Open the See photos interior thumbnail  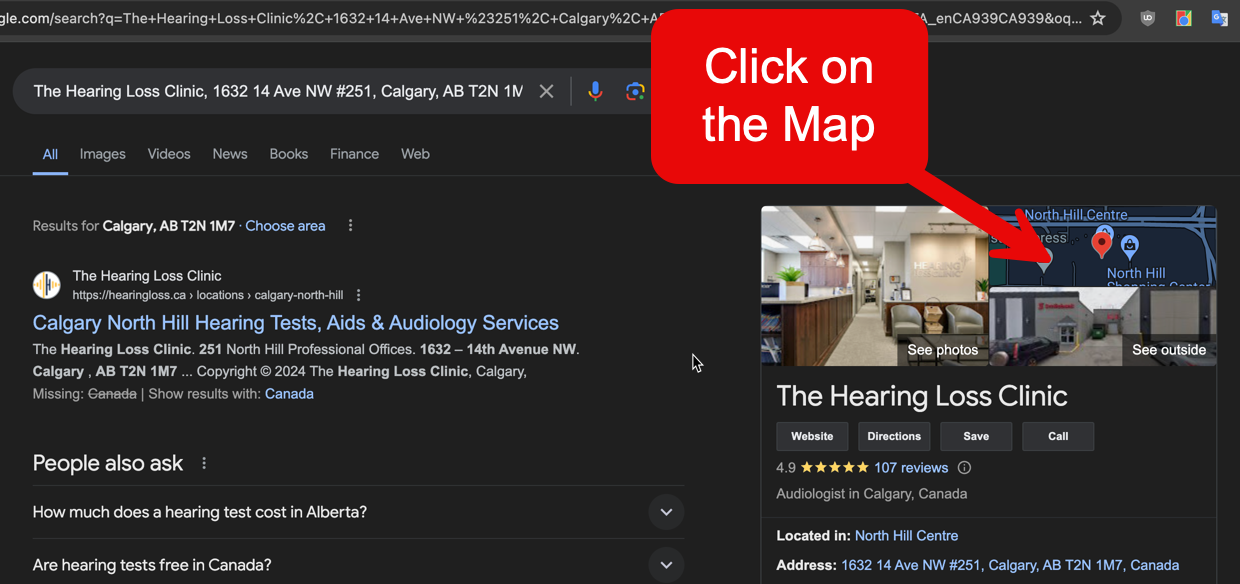tap(875, 286)
